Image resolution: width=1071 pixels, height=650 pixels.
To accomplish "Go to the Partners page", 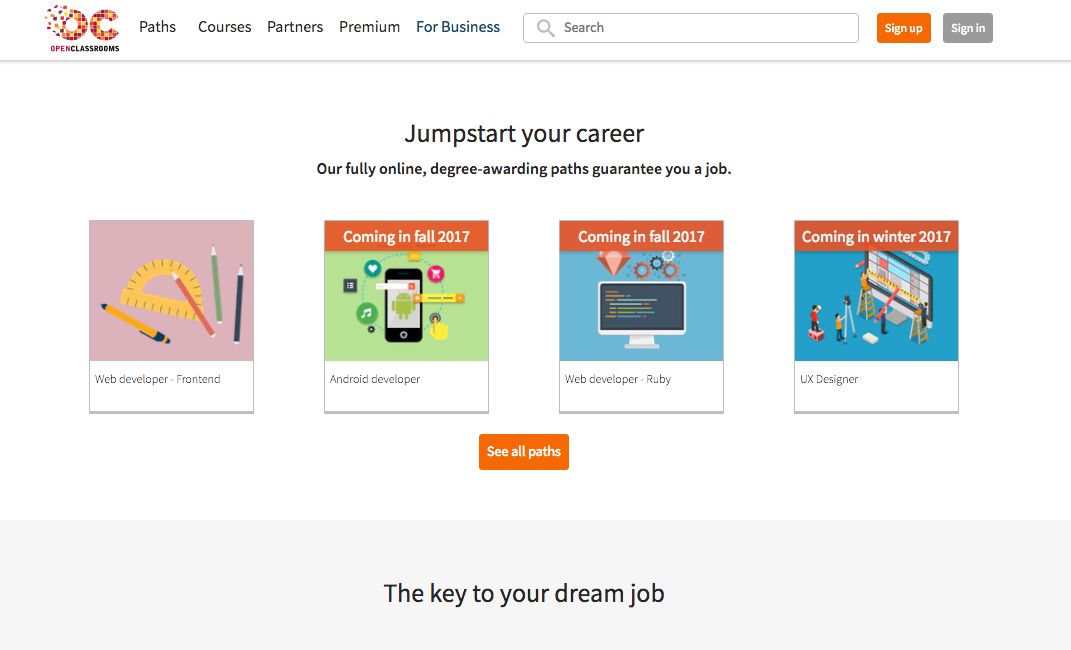I will (294, 27).
